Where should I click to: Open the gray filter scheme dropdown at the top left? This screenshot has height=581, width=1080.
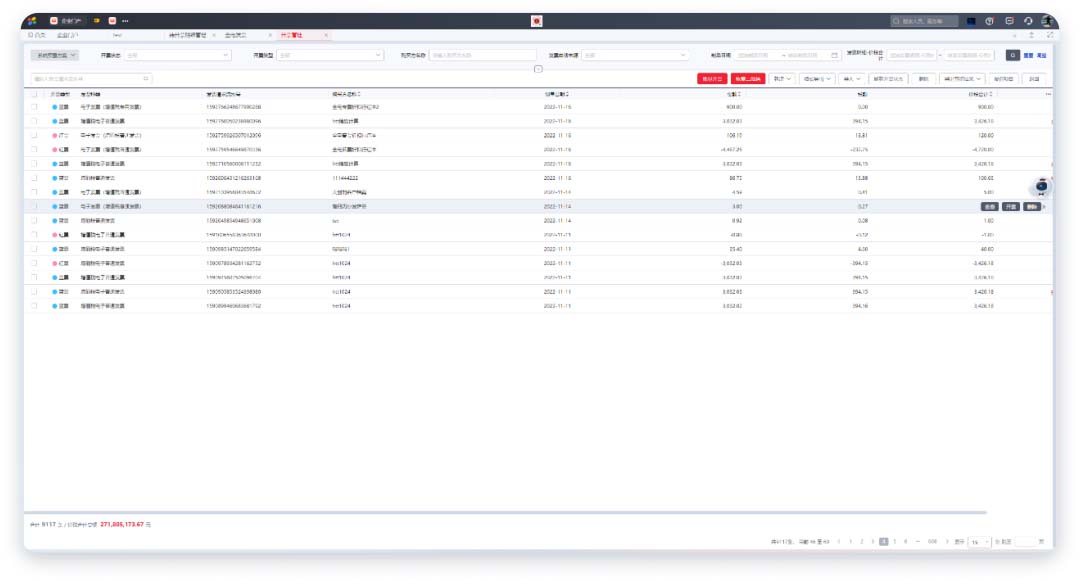[x=54, y=55]
